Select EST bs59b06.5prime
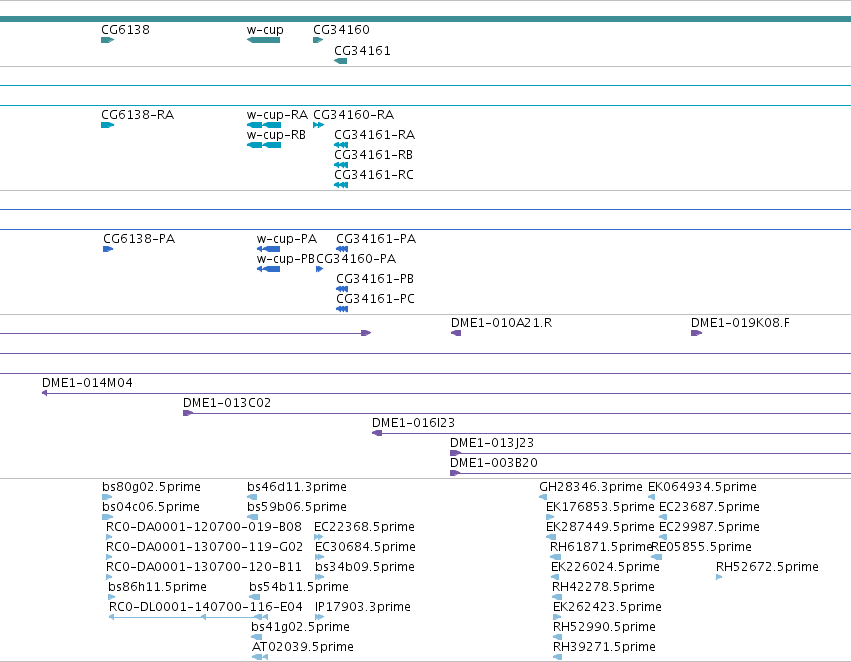Viewport: 851px width, 662px height. (x=297, y=508)
